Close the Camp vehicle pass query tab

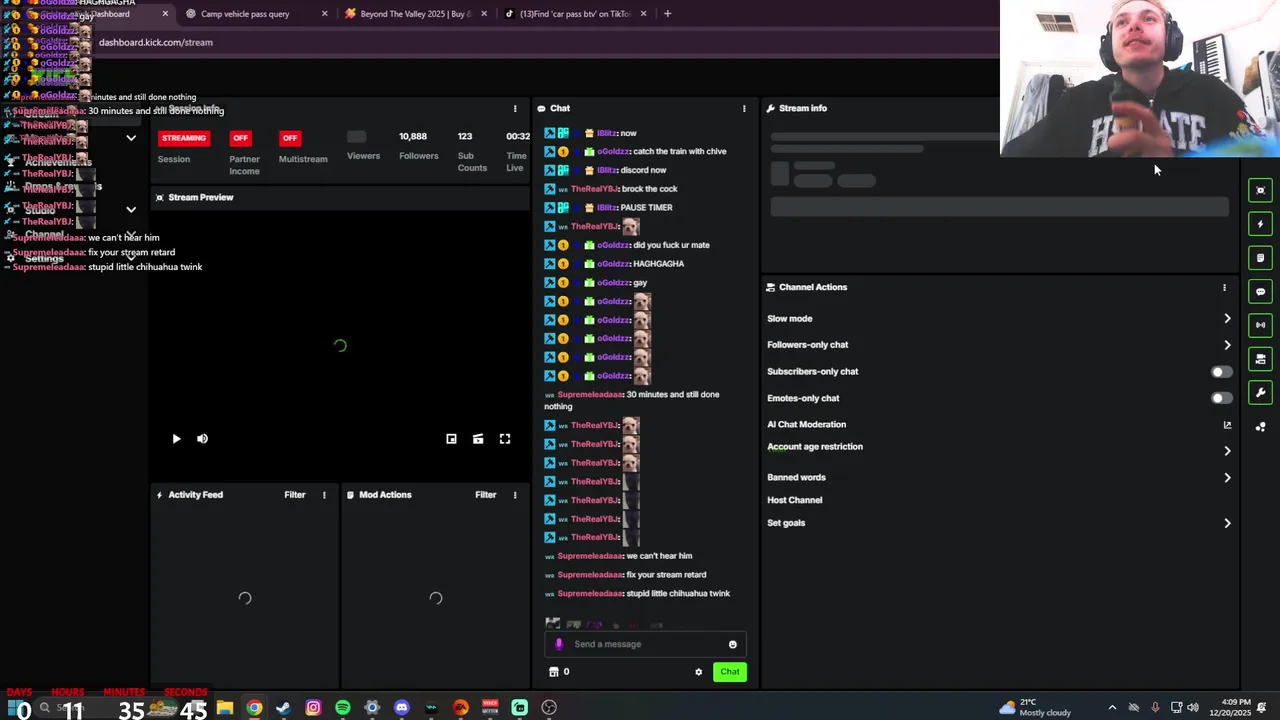point(324,14)
